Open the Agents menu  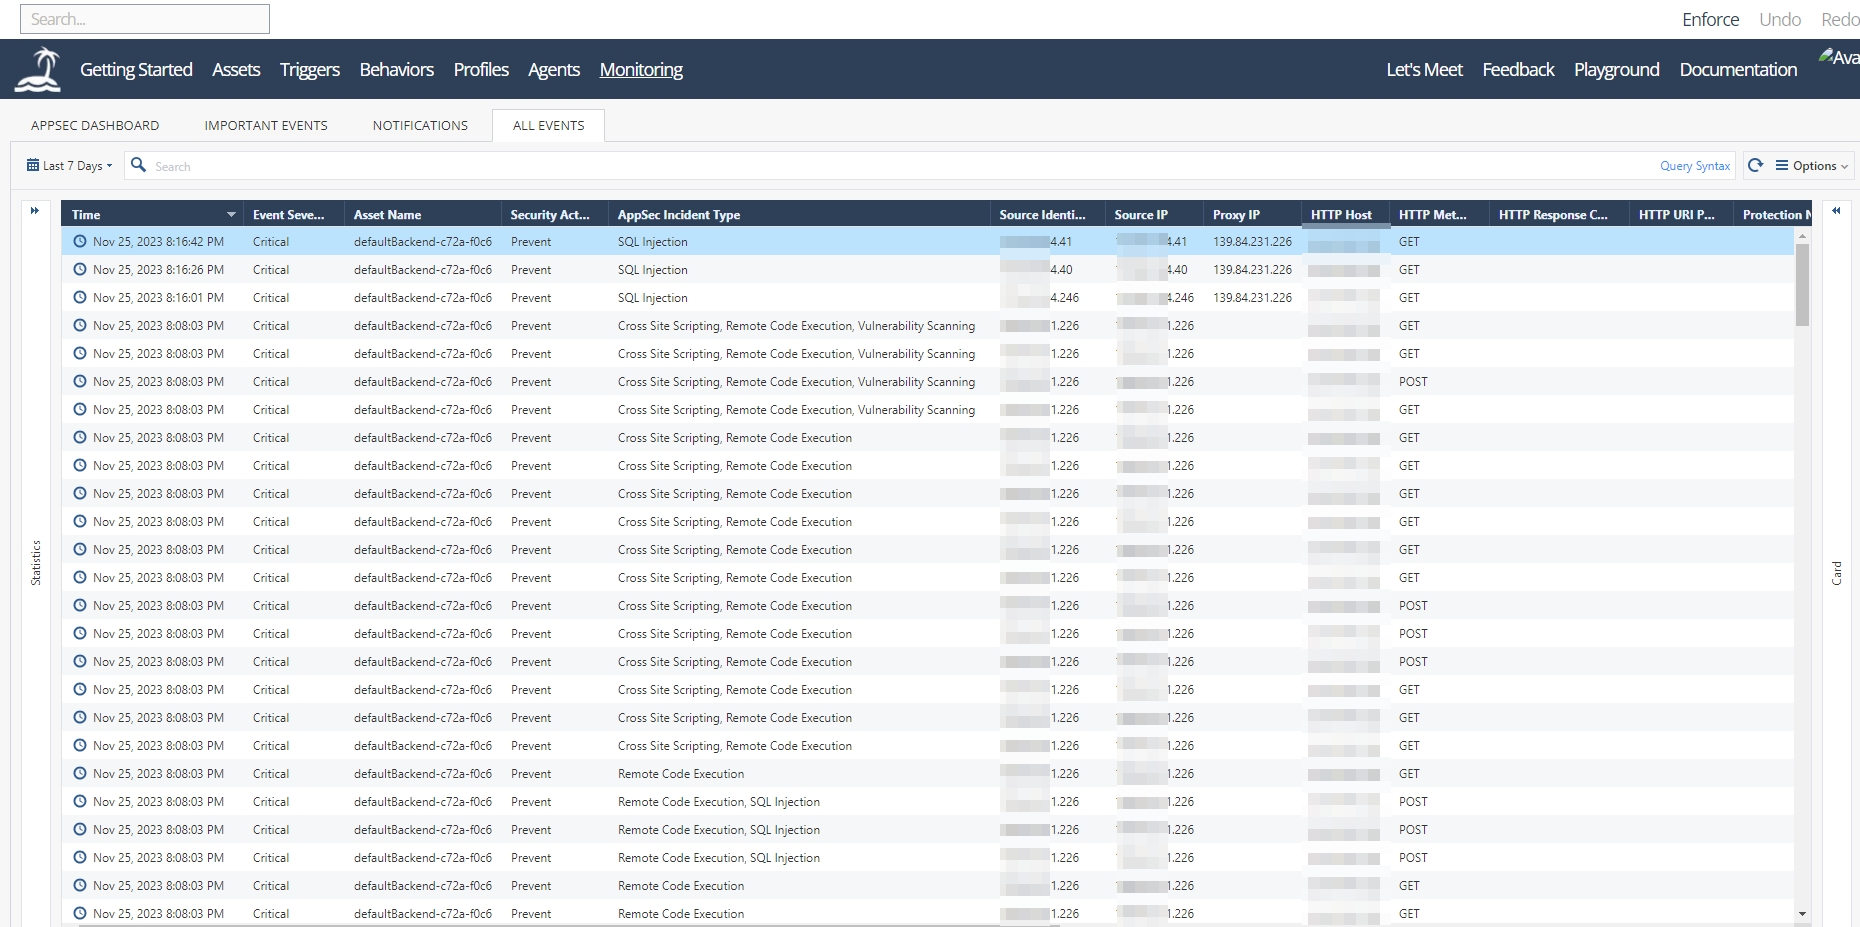(554, 69)
